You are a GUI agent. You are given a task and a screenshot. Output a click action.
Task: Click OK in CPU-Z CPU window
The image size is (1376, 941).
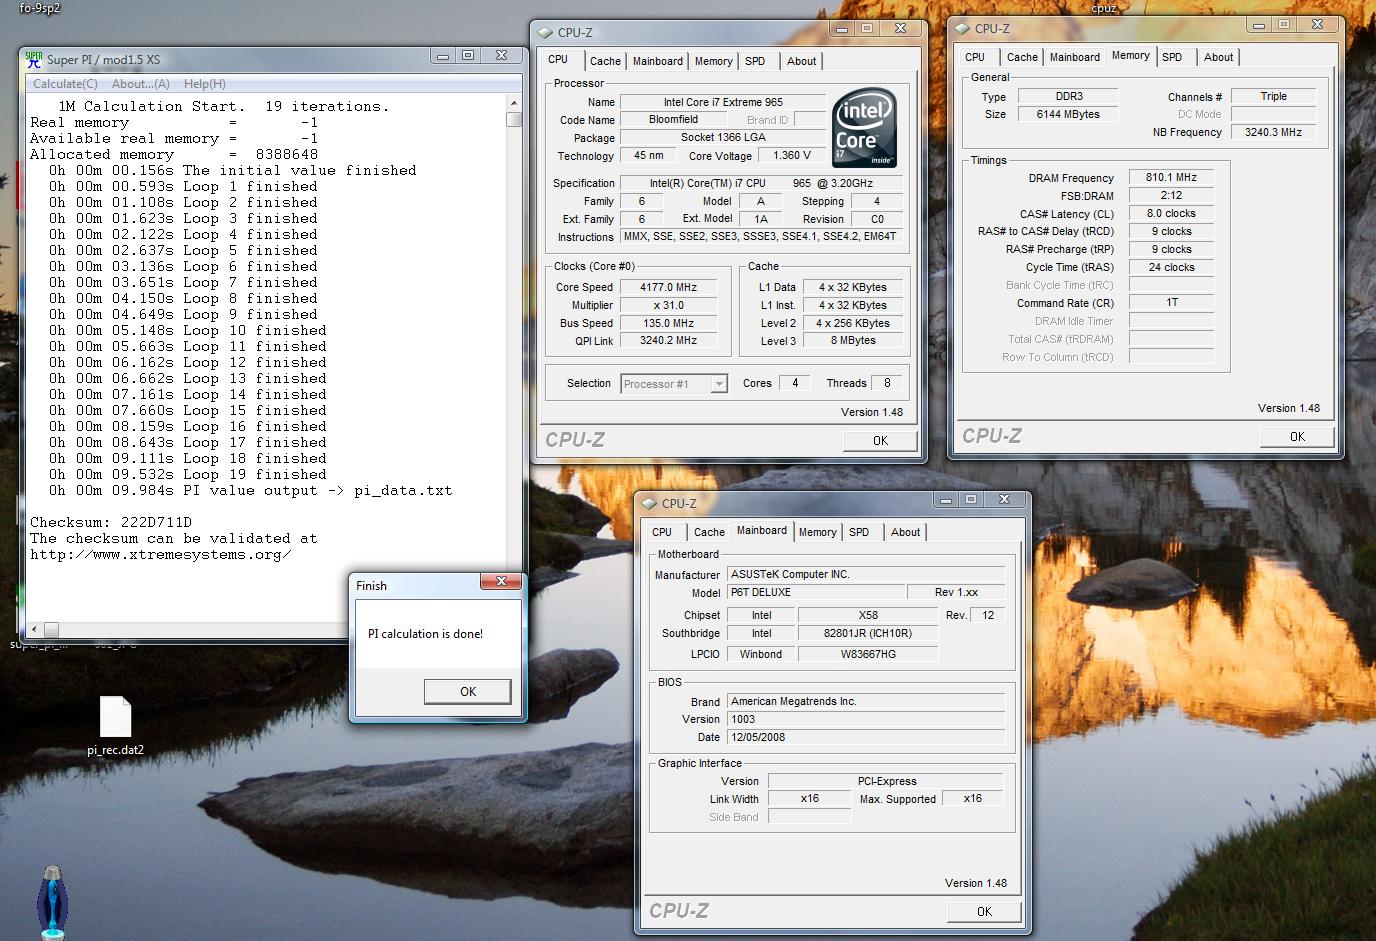(x=880, y=440)
